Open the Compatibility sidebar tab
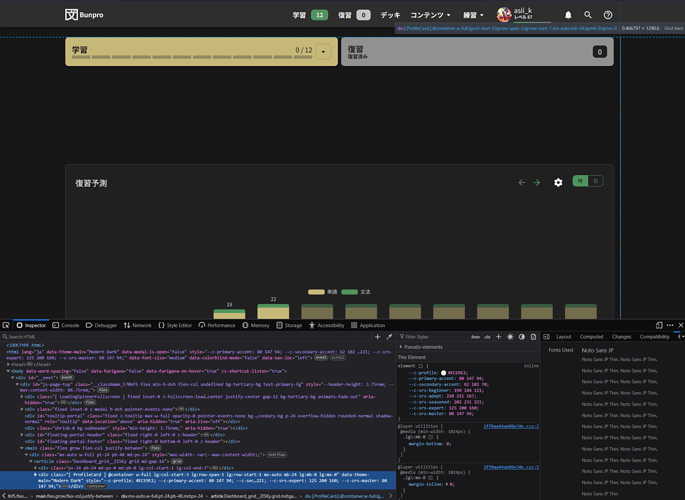Viewport: 685px width, 500px height. [655, 337]
